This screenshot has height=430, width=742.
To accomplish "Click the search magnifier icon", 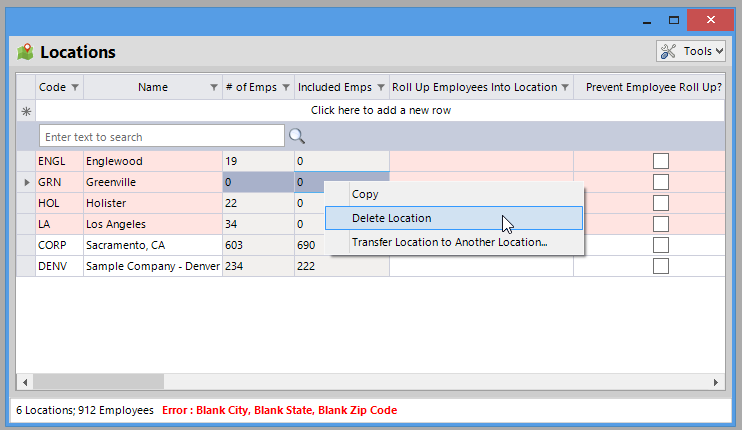I will click(297, 136).
